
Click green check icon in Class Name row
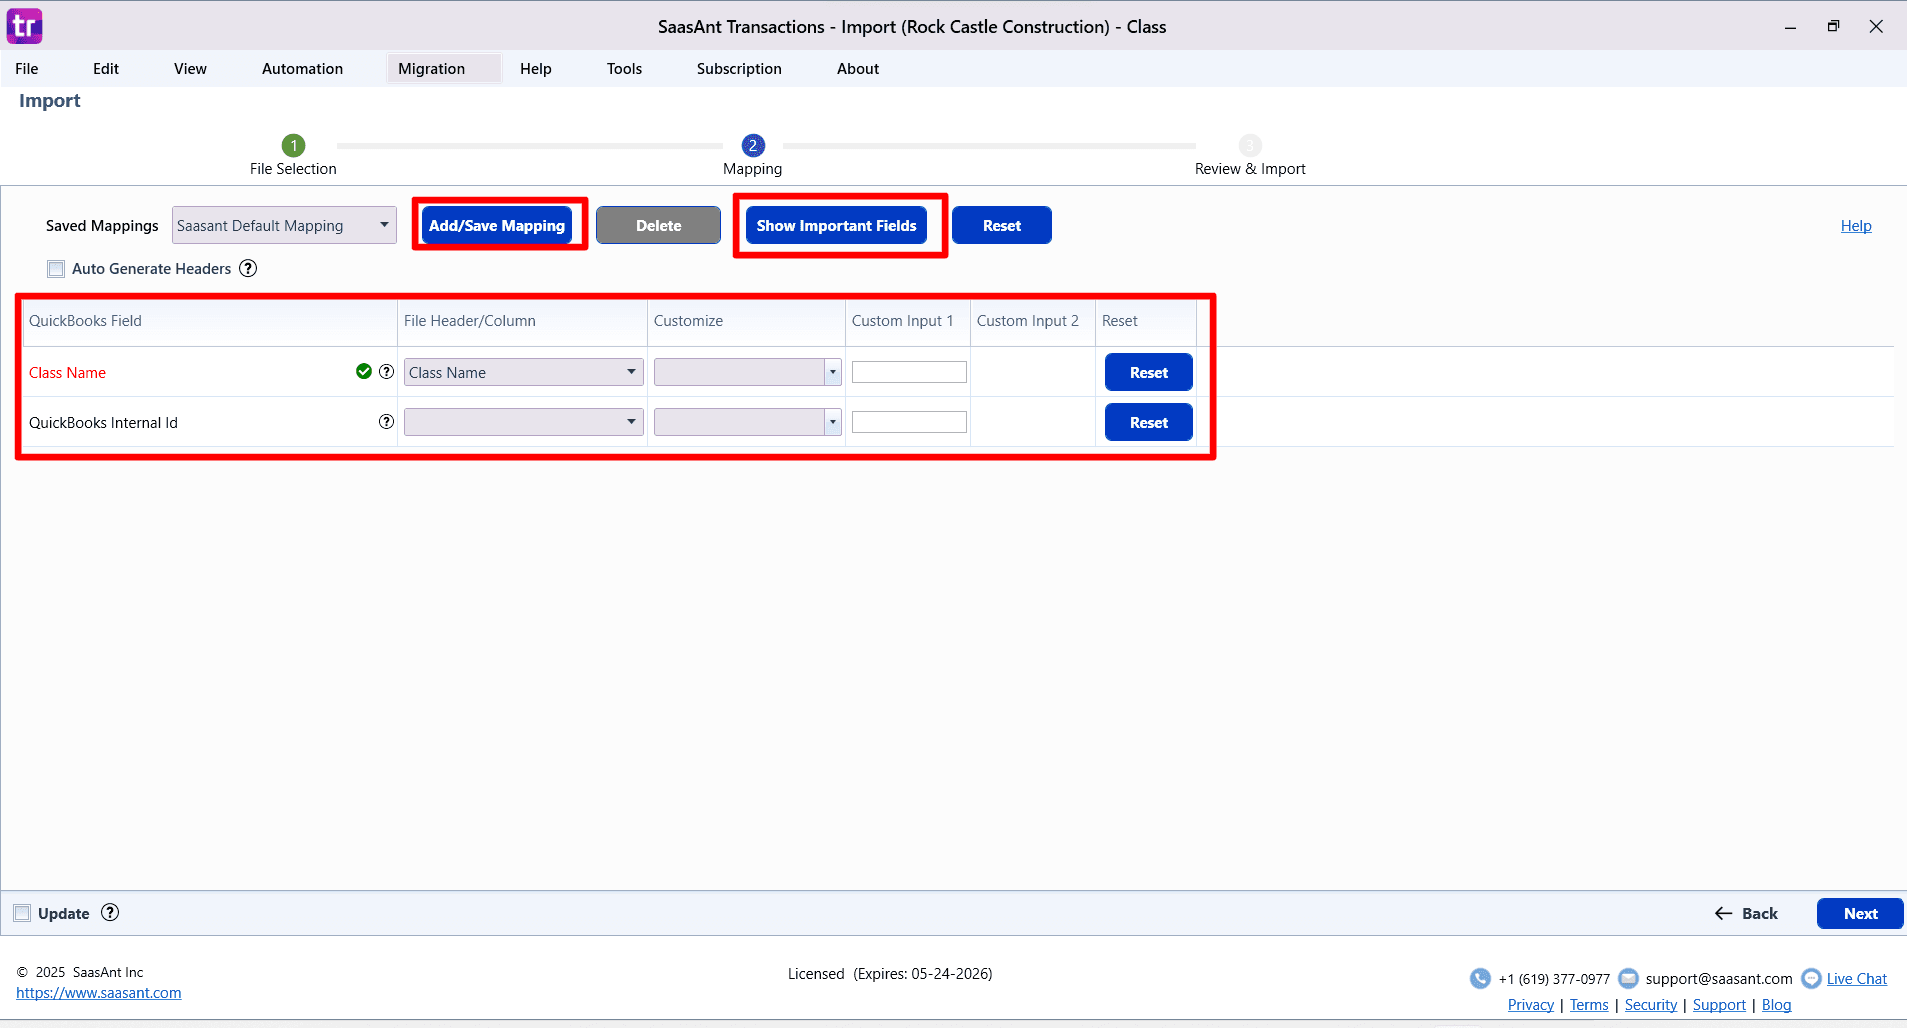point(364,371)
